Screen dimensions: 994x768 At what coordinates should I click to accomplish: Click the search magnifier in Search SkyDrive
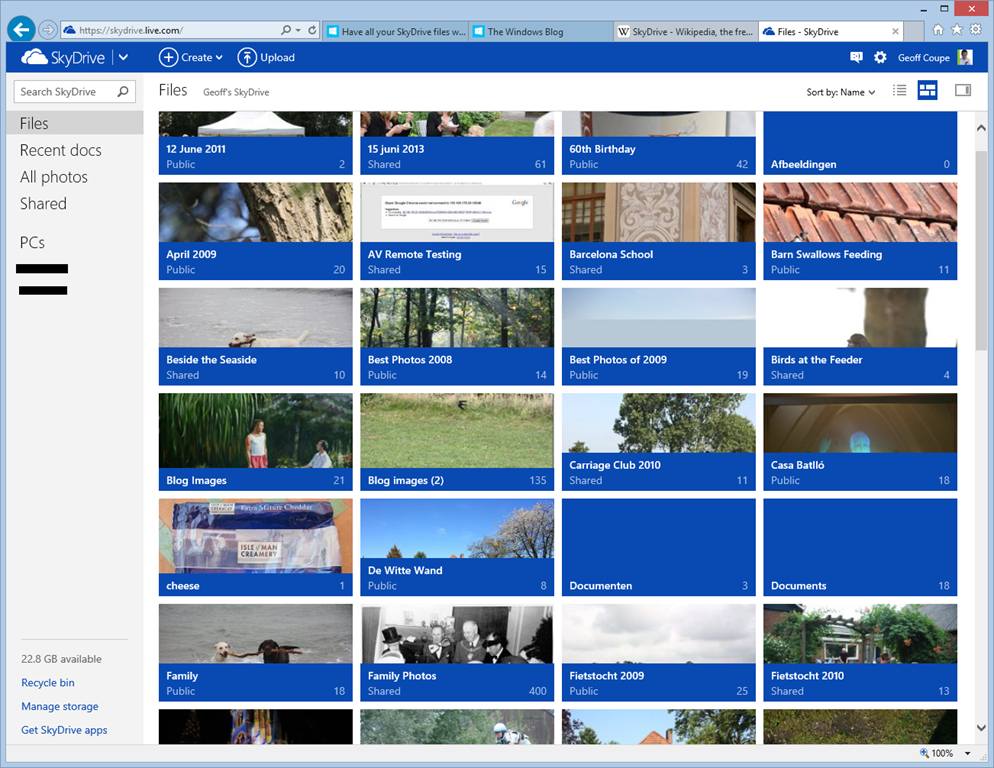coord(123,92)
